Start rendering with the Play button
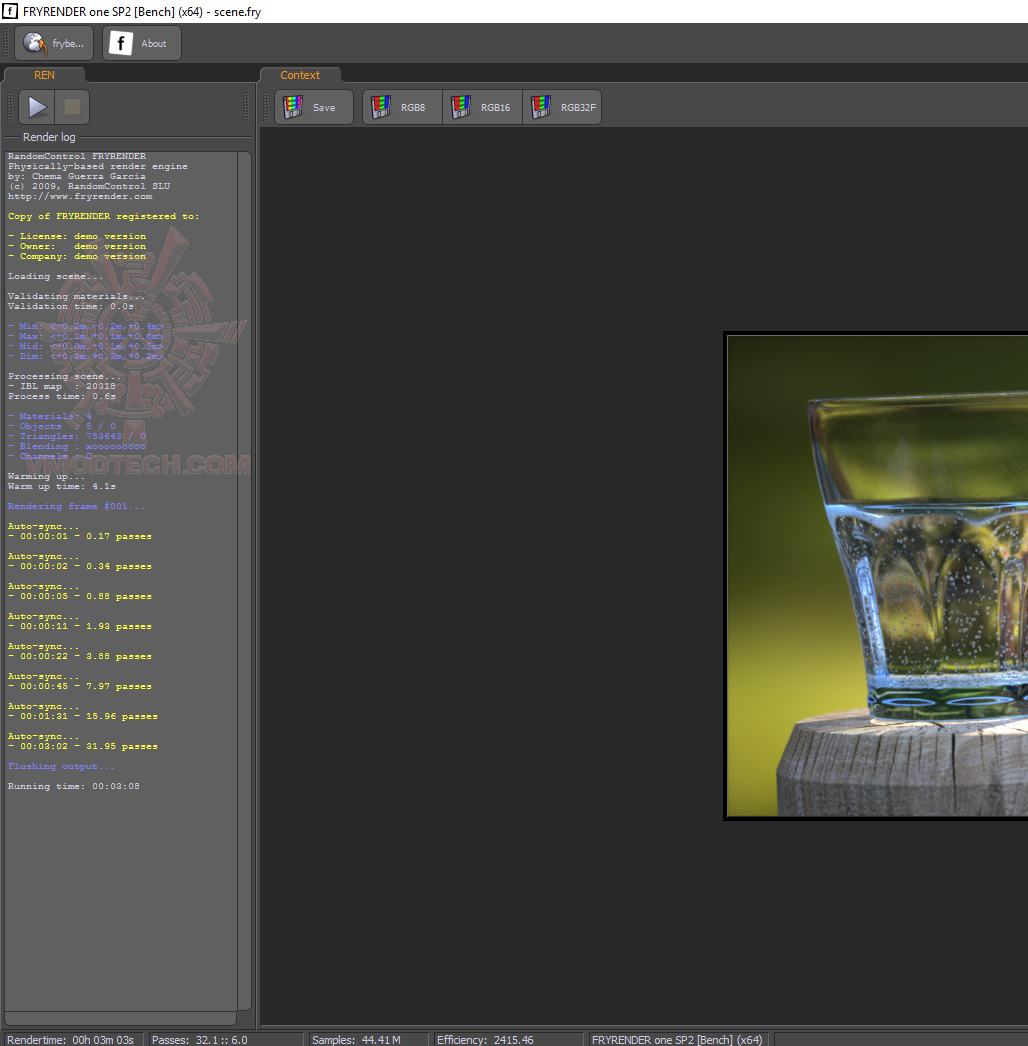The width and height of the screenshot is (1028, 1046). click(37, 107)
